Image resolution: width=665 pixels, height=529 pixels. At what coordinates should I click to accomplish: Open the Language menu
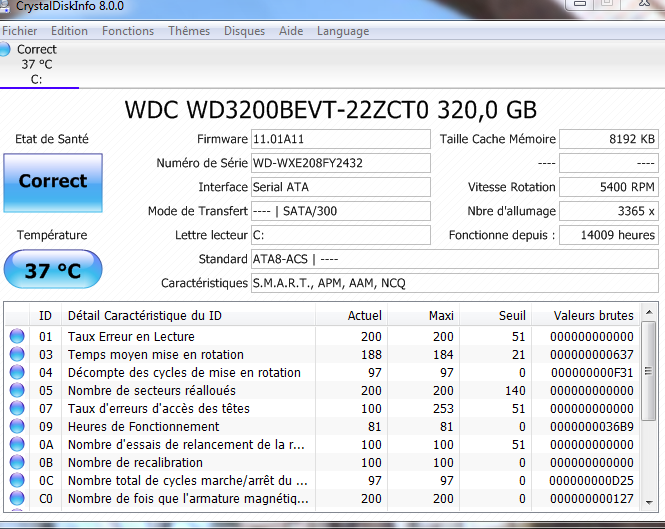[343, 31]
